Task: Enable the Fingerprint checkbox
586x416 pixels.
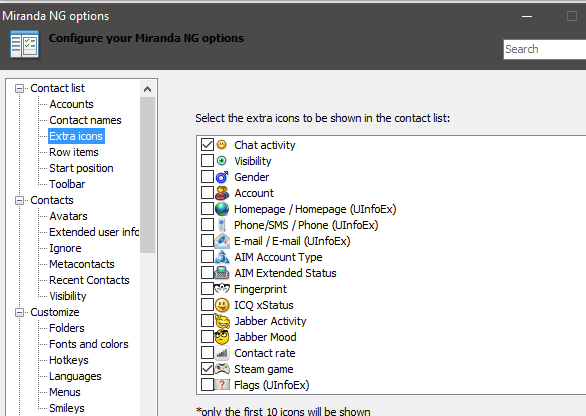Action: pyautogui.click(x=207, y=289)
